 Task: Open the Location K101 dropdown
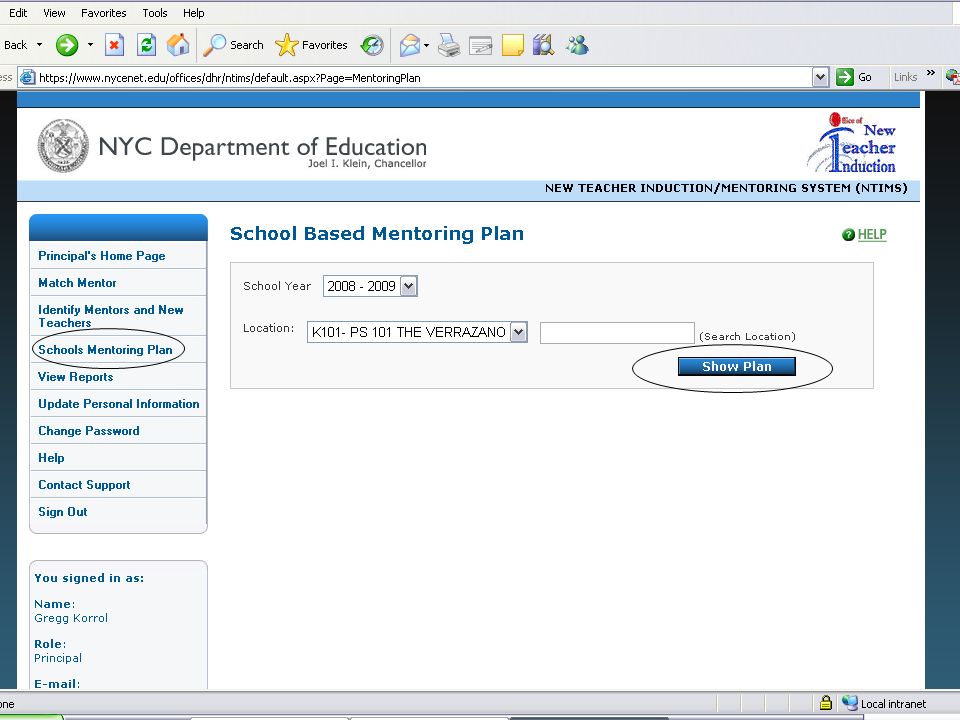pos(417,332)
